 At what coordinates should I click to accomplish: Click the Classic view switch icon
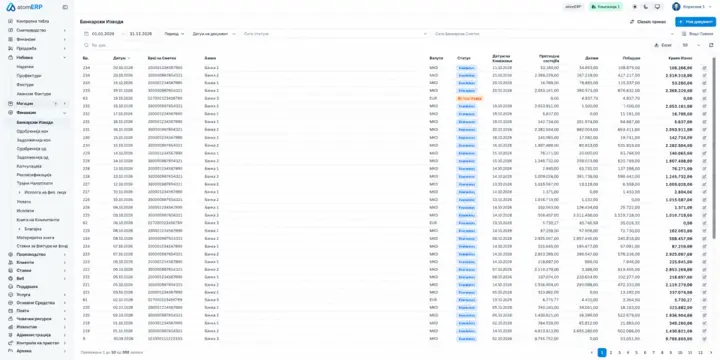pos(632,22)
